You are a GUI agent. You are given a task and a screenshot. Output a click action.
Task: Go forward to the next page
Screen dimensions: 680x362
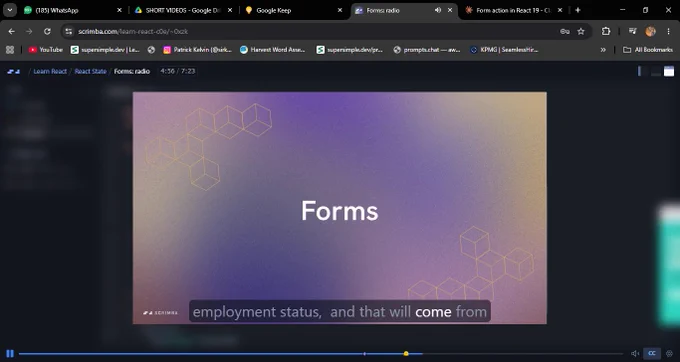pyautogui.click(x=29, y=31)
